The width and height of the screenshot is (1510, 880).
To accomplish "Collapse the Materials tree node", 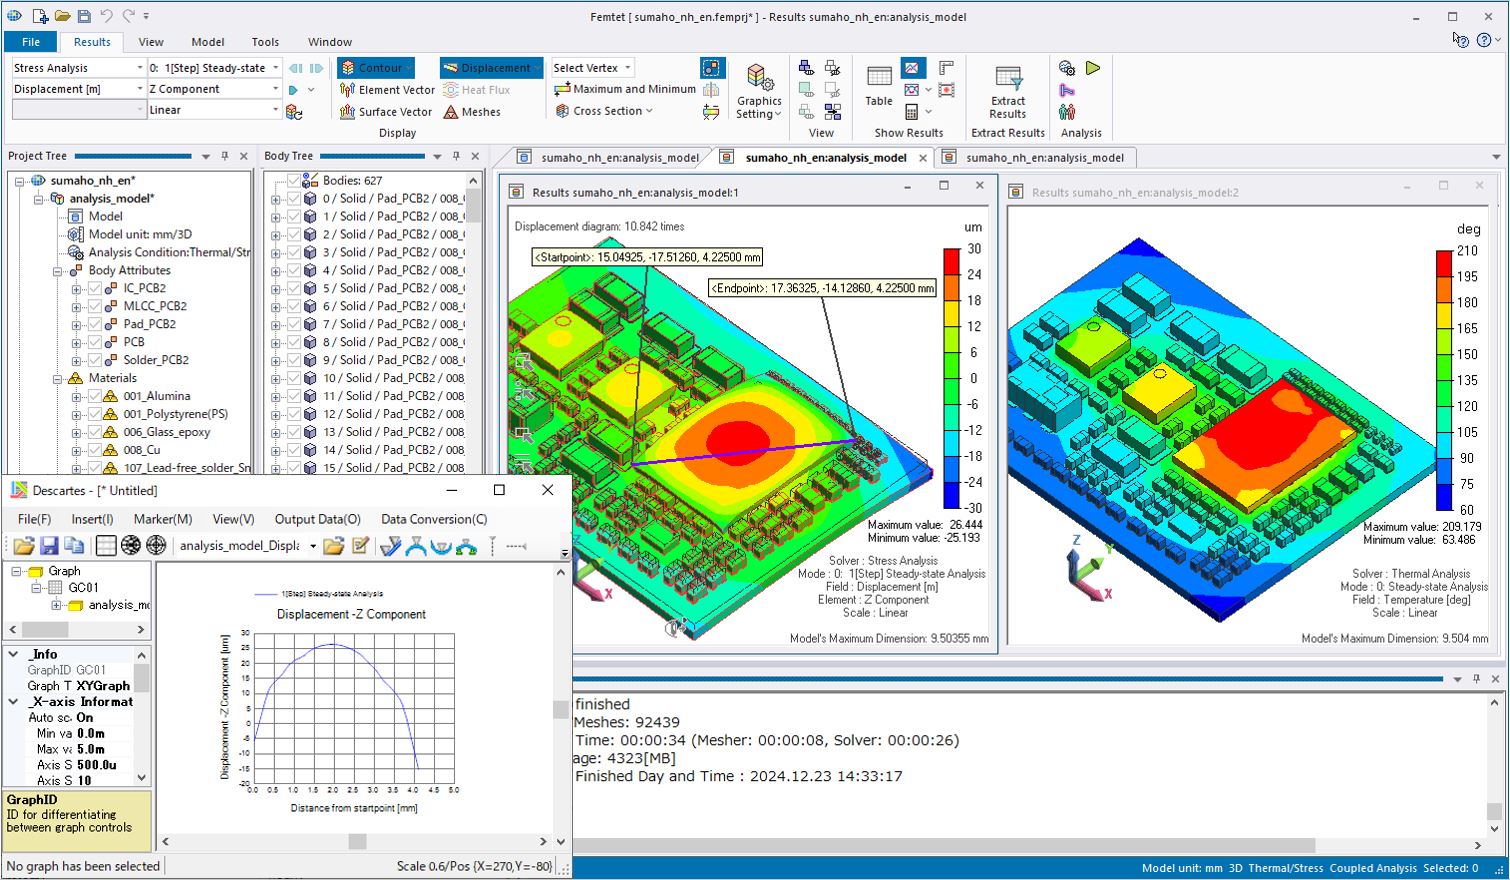I will pyautogui.click(x=58, y=379).
